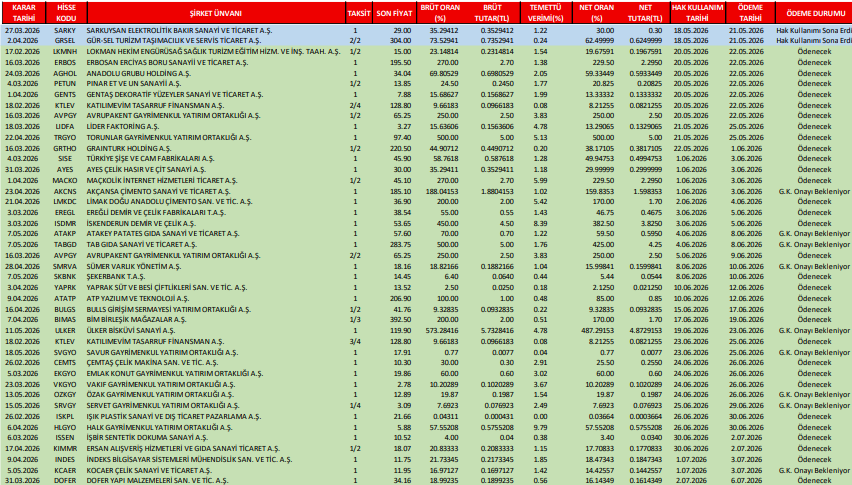Image resolution: width=852 pixels, height=485 pixels.
Task: Select the LKMNH stock code cell
Action: 65,52
